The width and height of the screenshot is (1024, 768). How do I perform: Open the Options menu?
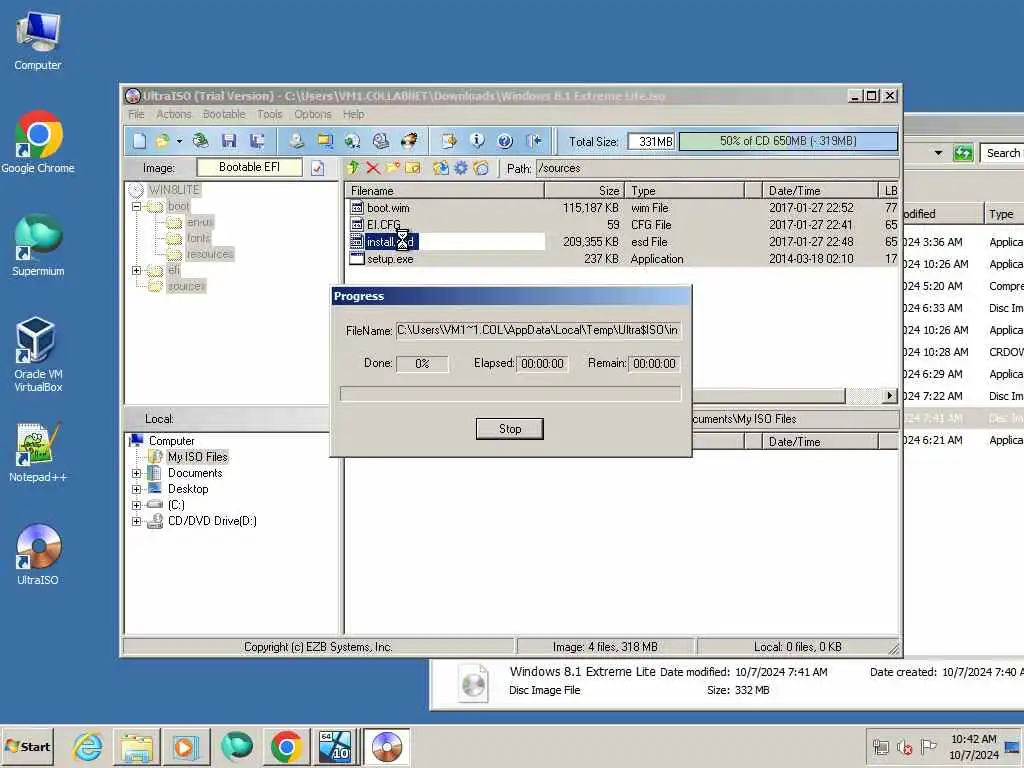(x=313, y=114)
